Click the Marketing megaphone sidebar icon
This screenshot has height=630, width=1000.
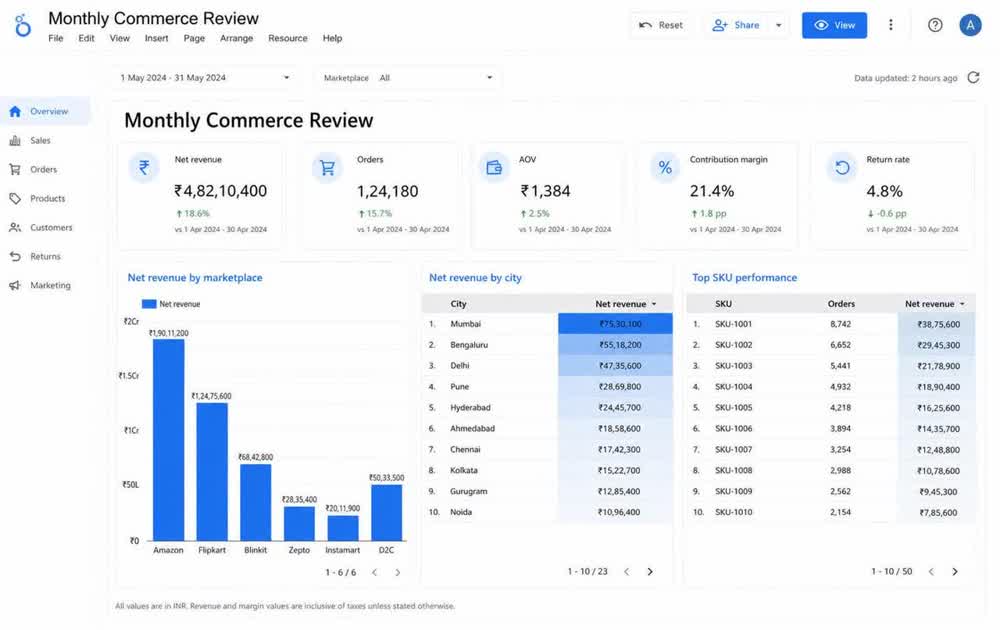pyautogui.click(x=15, y=286)
